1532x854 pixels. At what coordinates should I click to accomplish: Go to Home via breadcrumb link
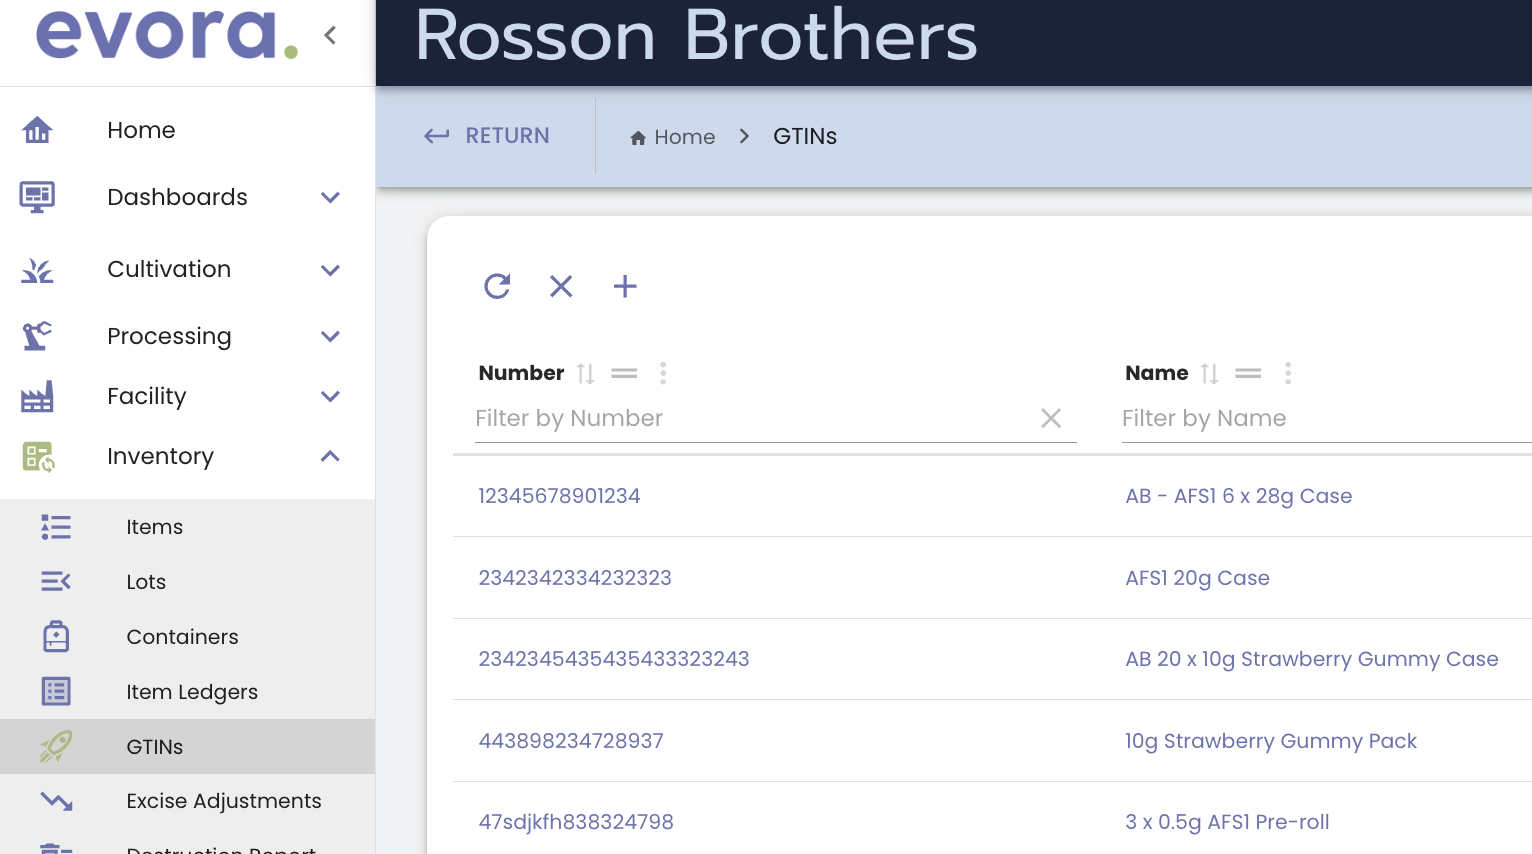(x=685, y=137)
